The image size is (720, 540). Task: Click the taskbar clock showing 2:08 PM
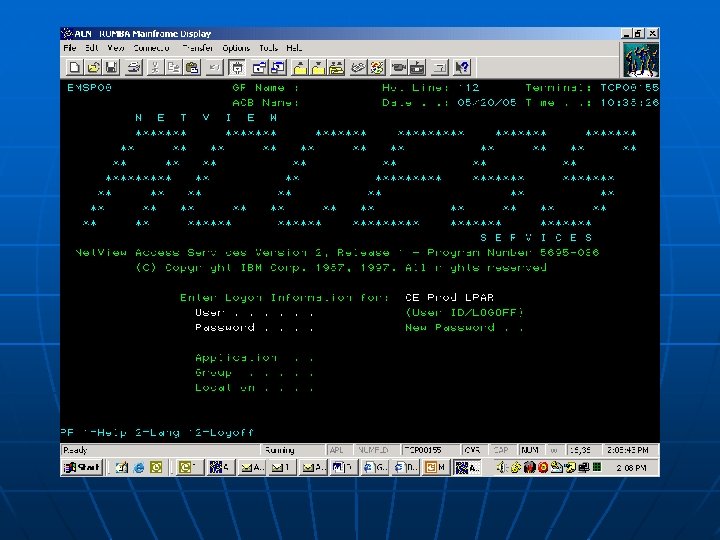631,468
